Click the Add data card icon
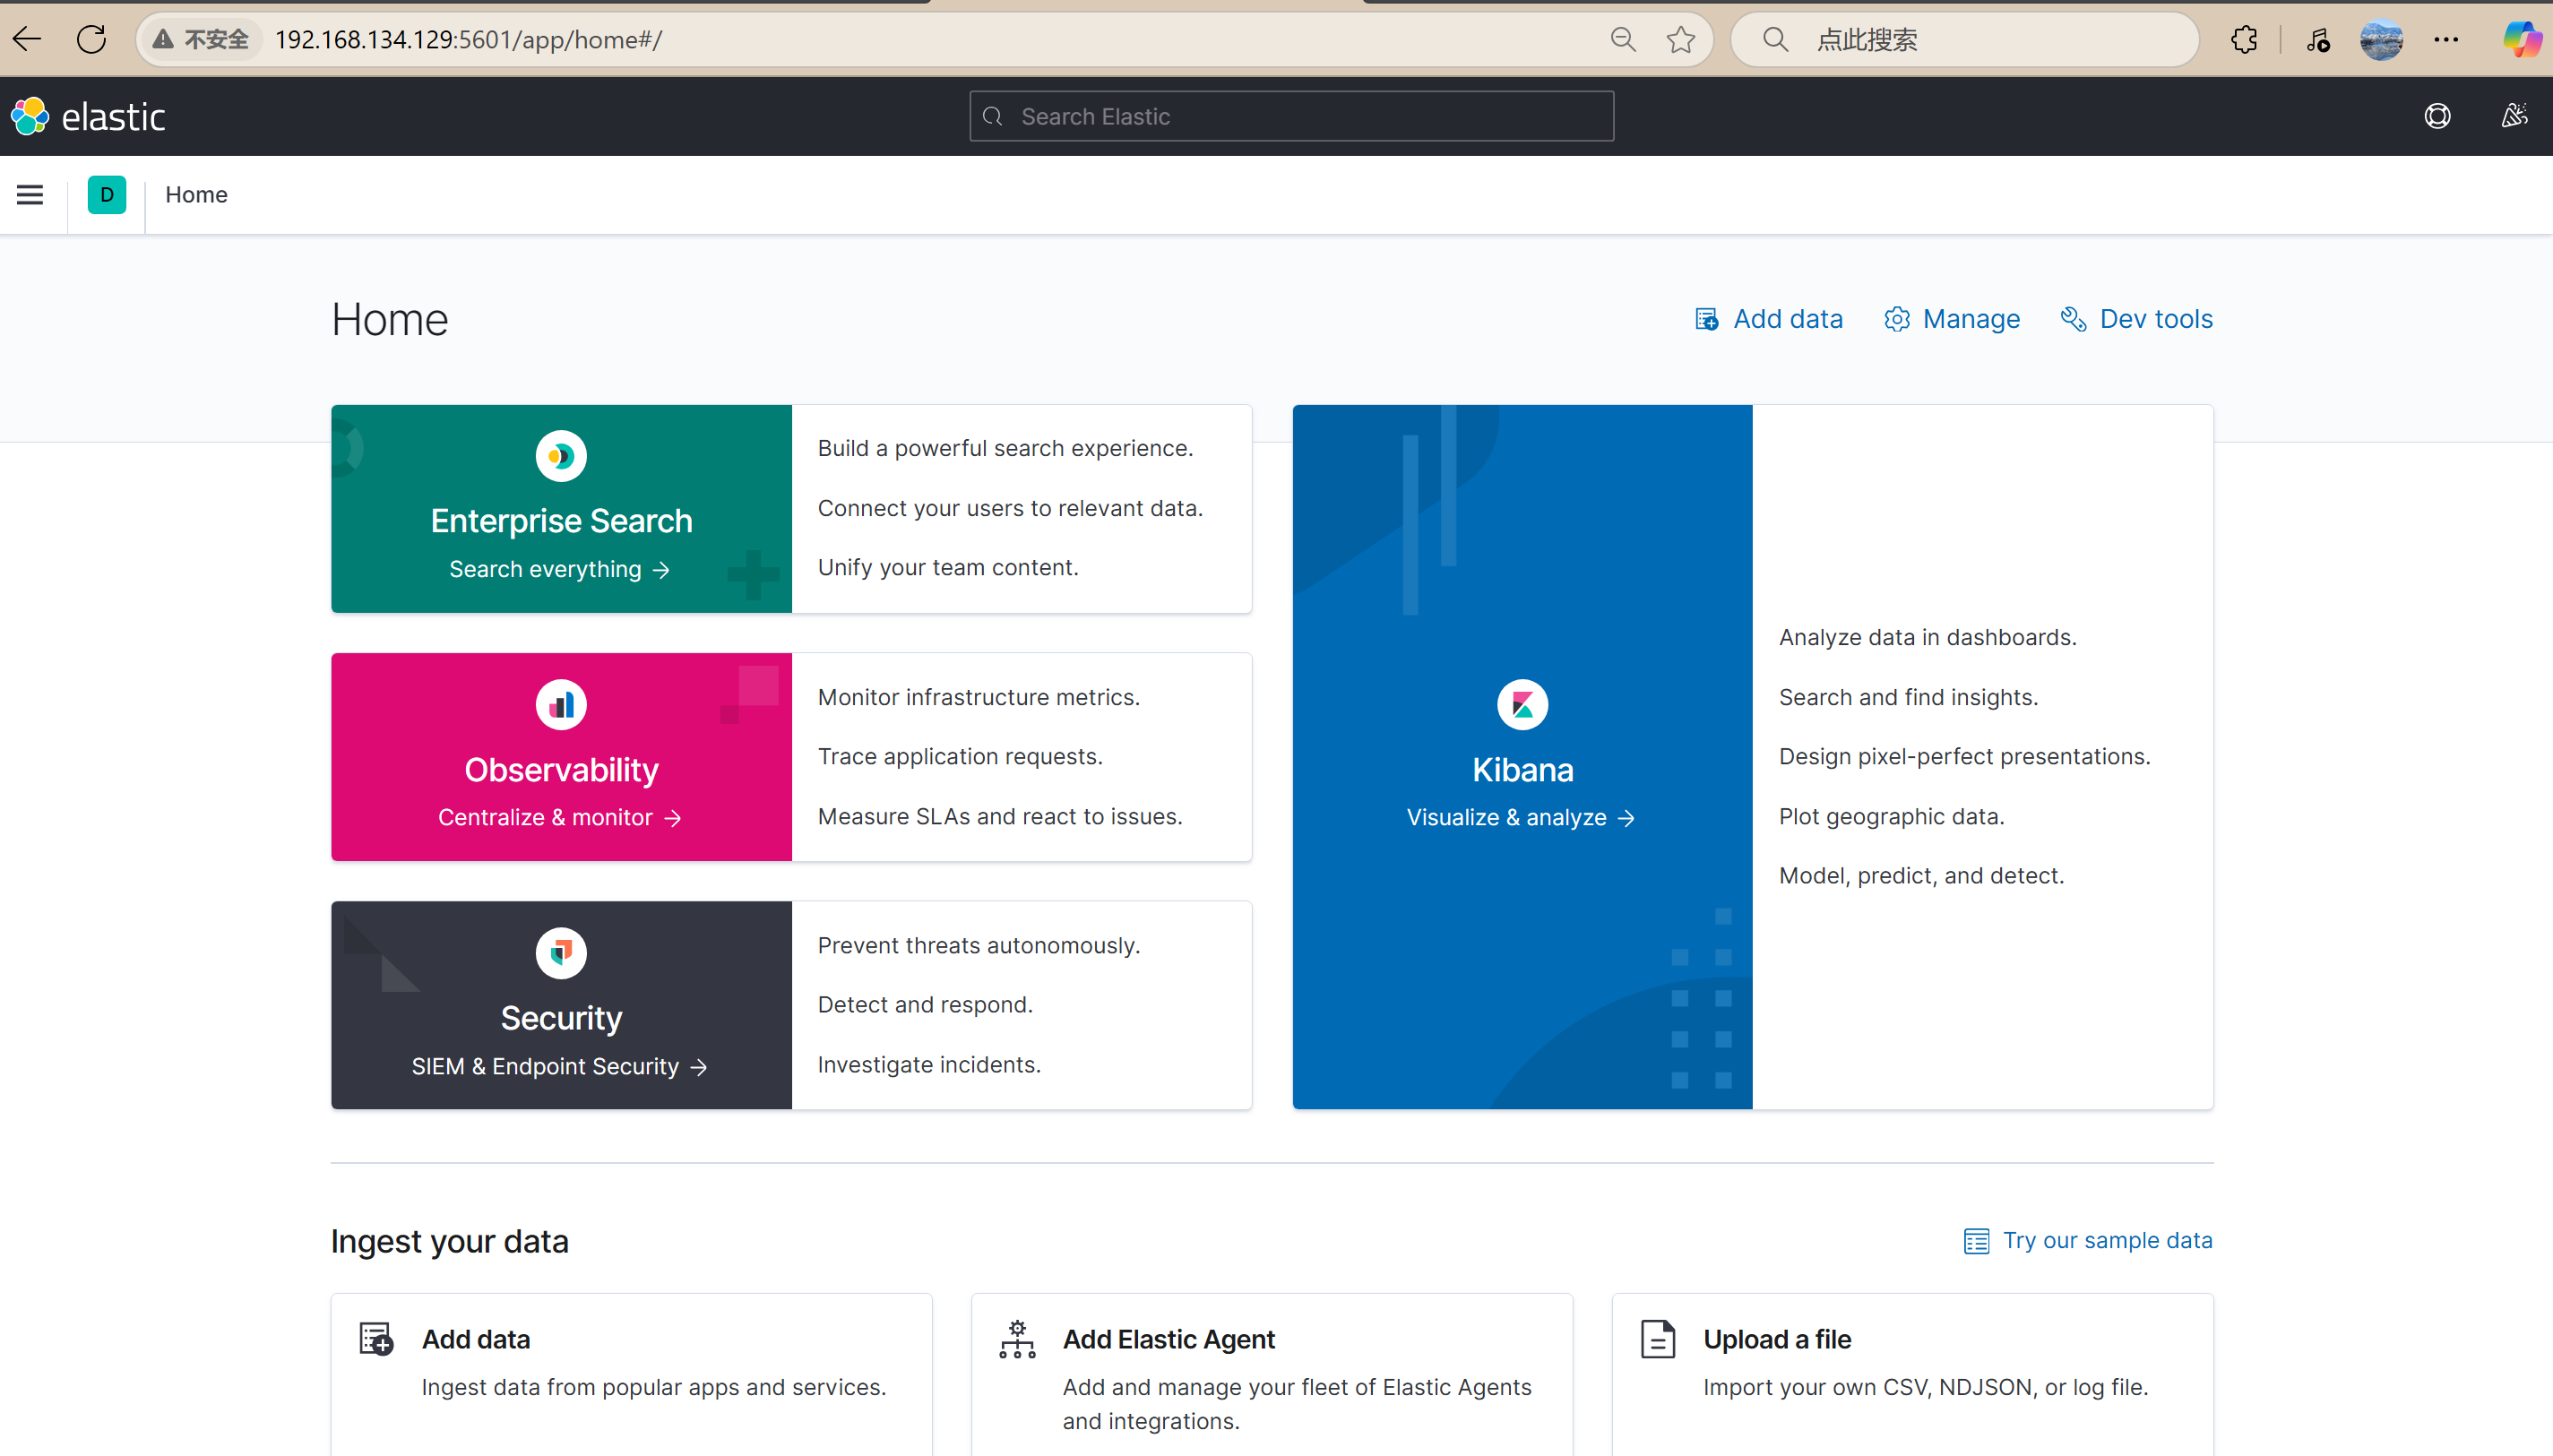Screen dimensions: 2553x1456 (x=376, y=1338)
